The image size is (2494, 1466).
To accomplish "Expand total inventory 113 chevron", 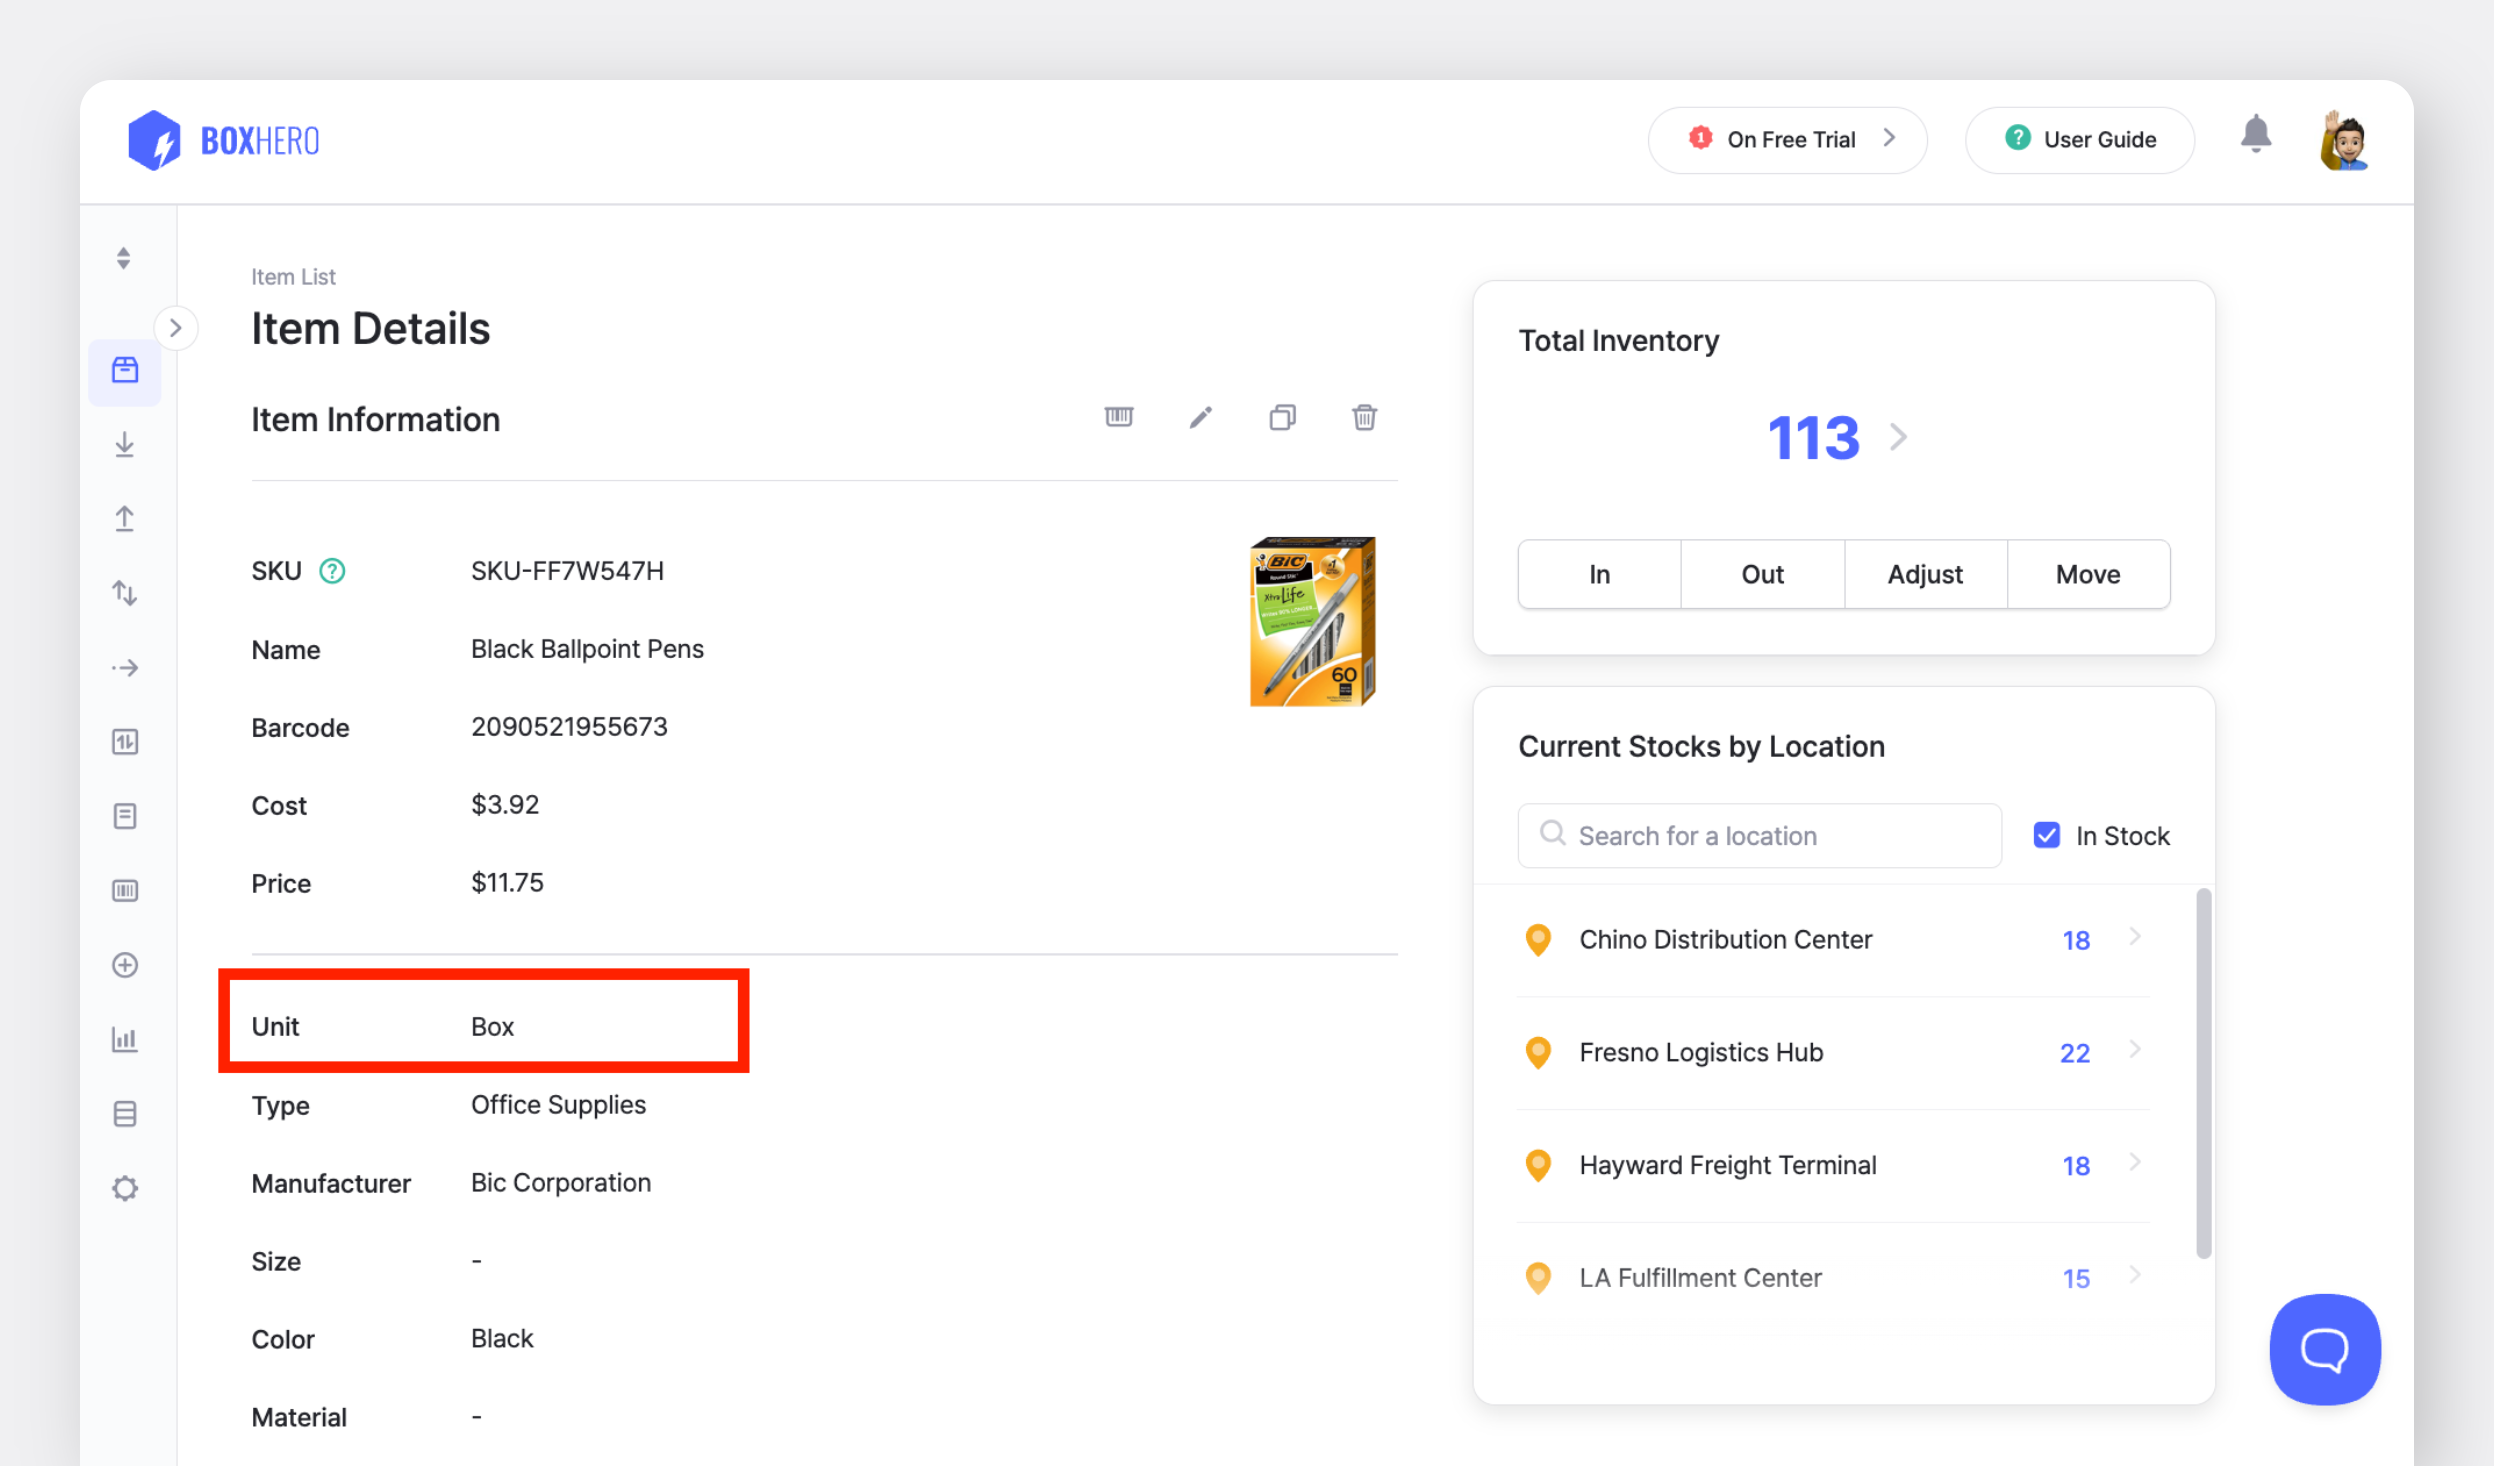I will pyautogui.click(x=1898, y=437).
